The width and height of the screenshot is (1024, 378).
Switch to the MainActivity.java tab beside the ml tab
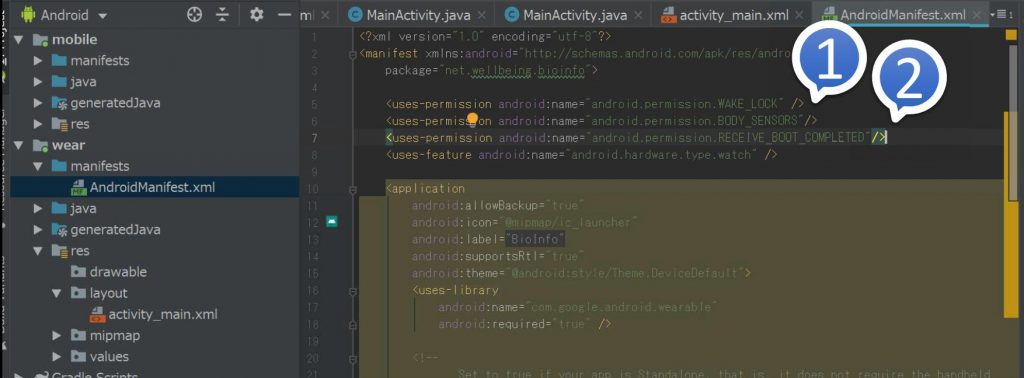pos(418,14)
